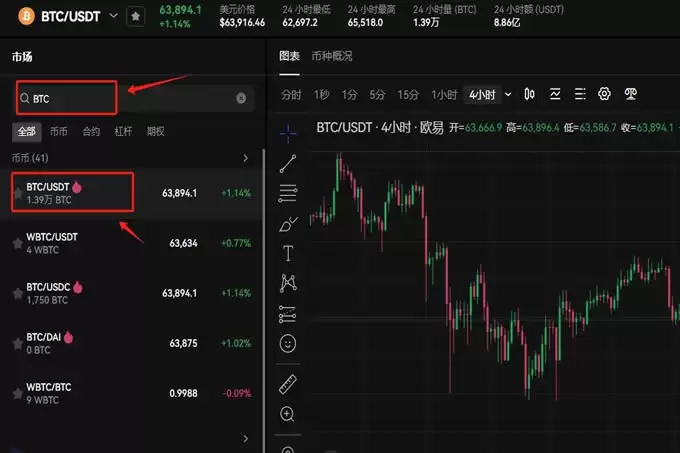680x453 pixels.
Task: Click the BTC search input field
Action: 130,98
